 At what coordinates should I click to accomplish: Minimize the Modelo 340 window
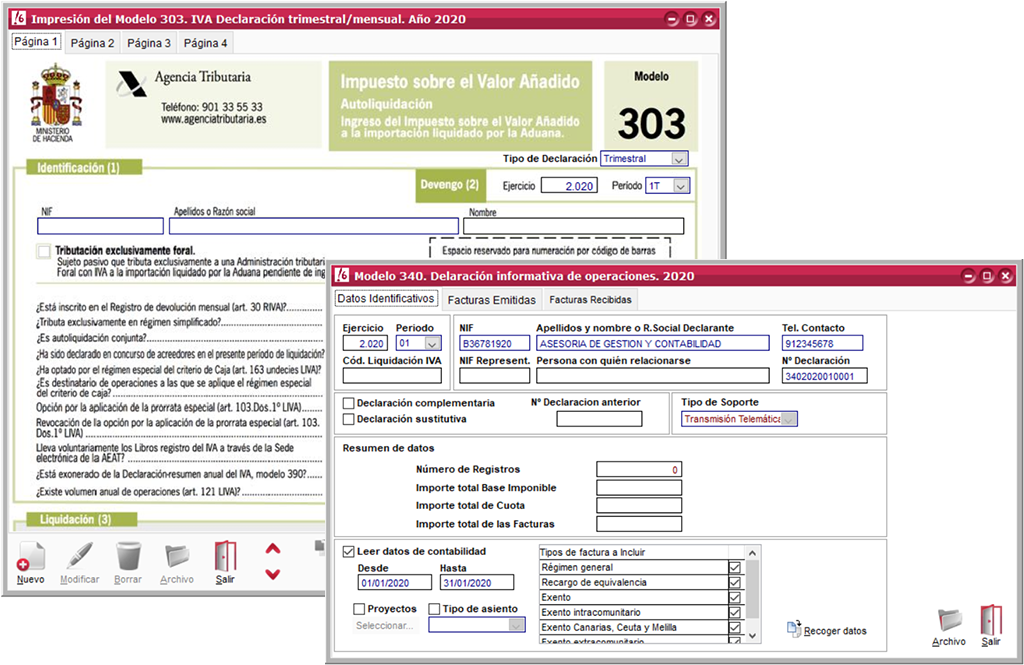tap(969, 276)
